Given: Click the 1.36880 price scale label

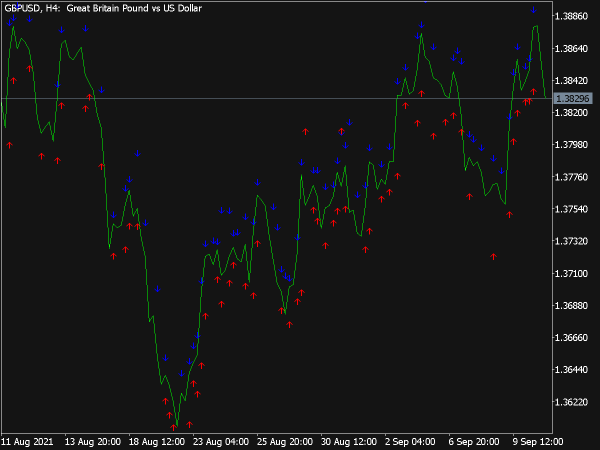Looking at the screenshot, I should [x=571, y=305].
